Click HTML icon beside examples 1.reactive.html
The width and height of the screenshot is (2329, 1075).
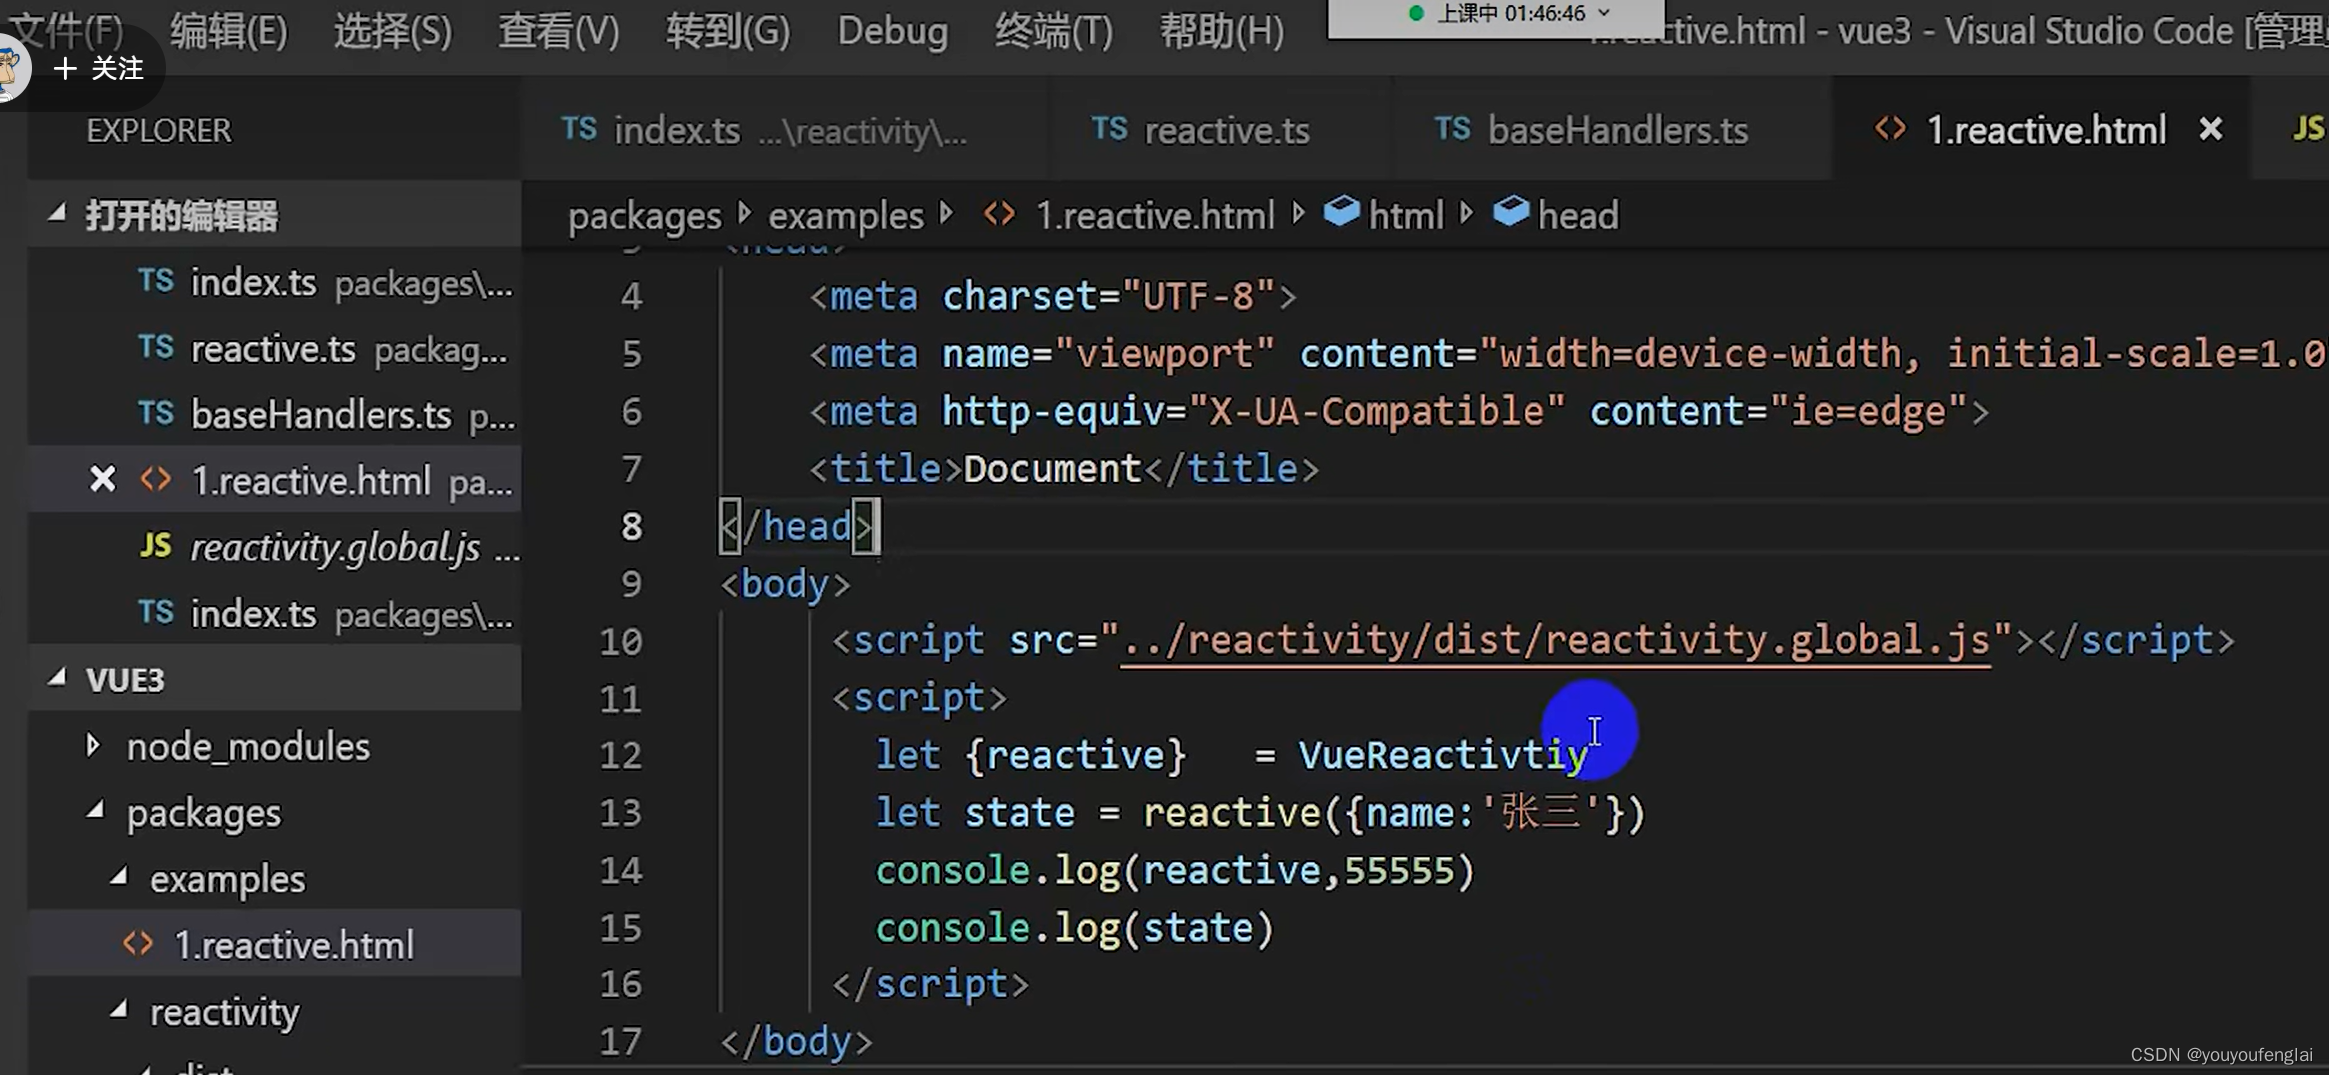[138, 944]
